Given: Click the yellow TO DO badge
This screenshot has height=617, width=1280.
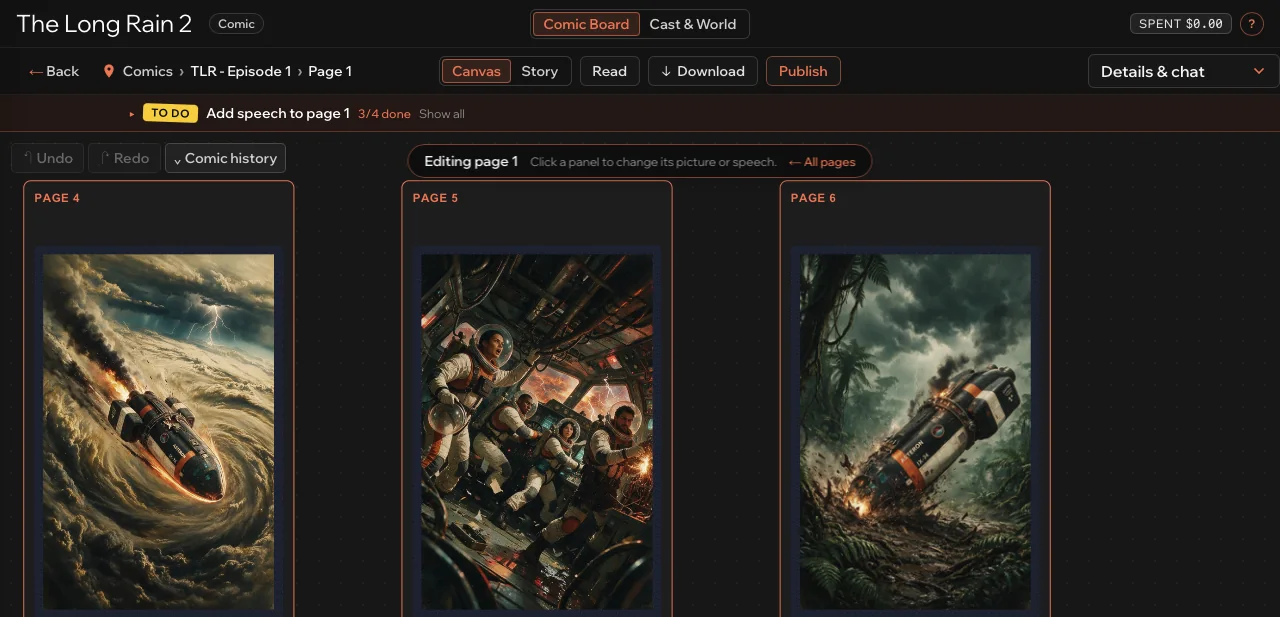Looking at the screenshot, I should pos(170,114).
